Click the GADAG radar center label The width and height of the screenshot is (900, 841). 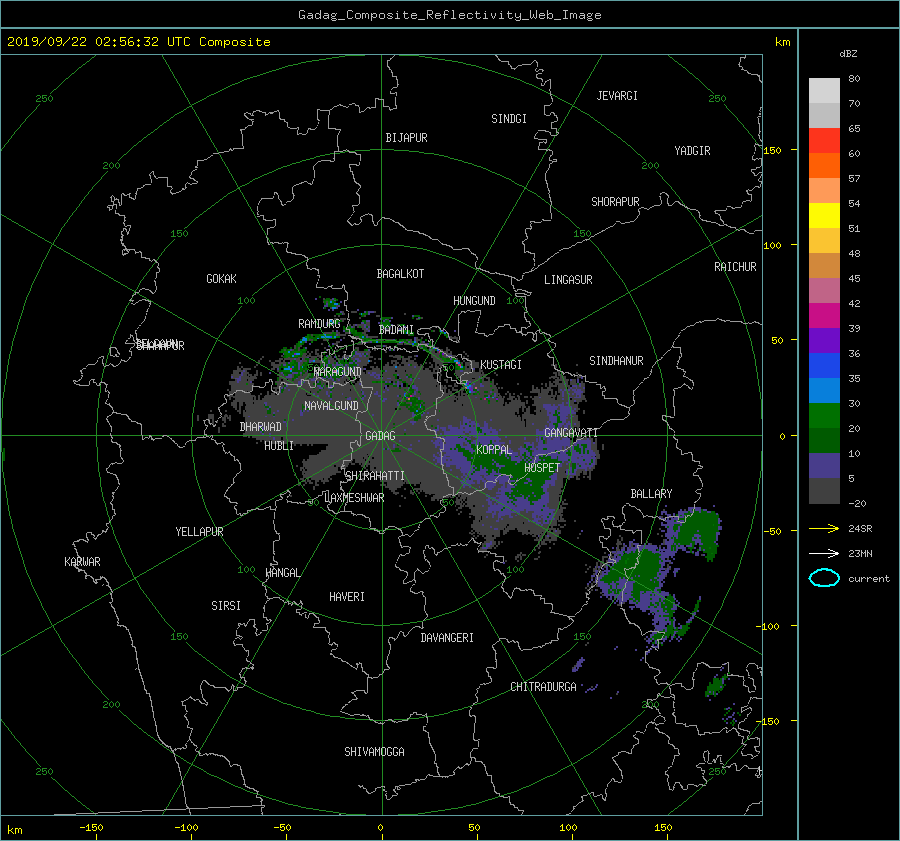[x=381, y=436]
